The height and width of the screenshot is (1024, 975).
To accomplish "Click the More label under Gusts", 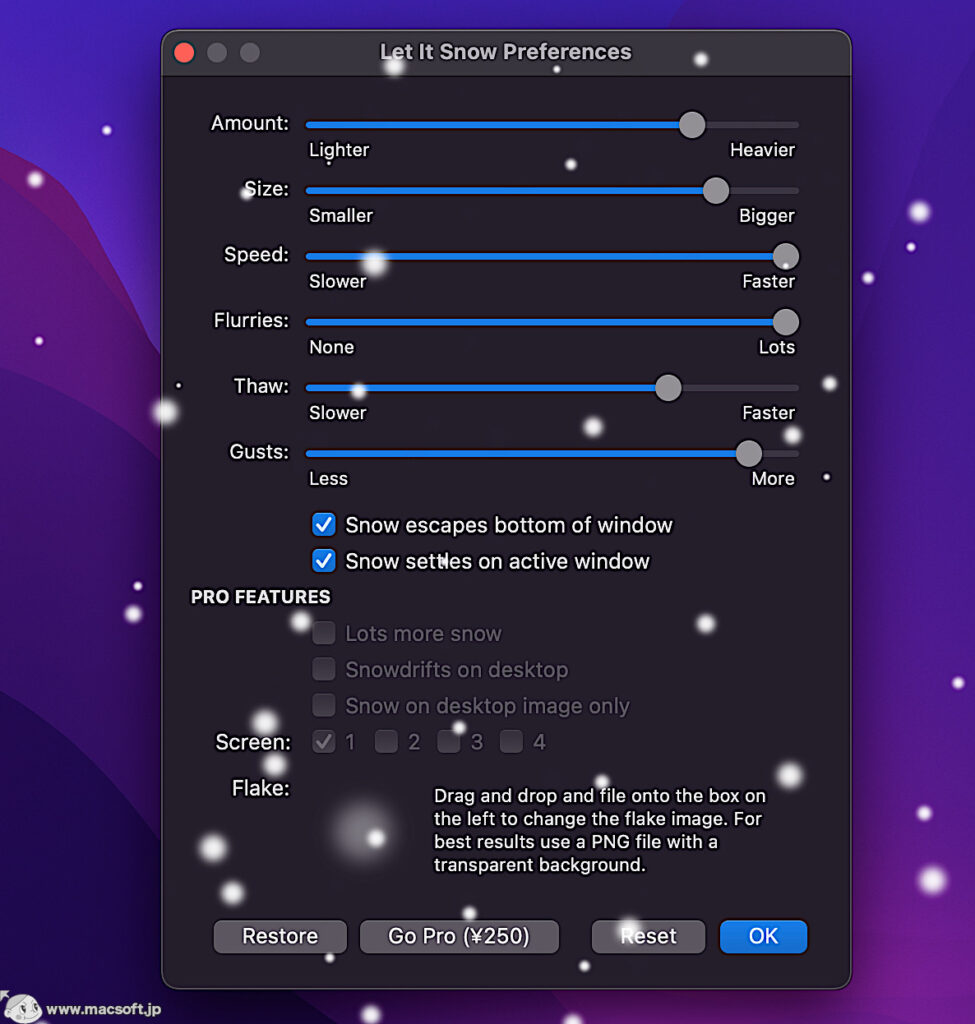I will point(773,479).
